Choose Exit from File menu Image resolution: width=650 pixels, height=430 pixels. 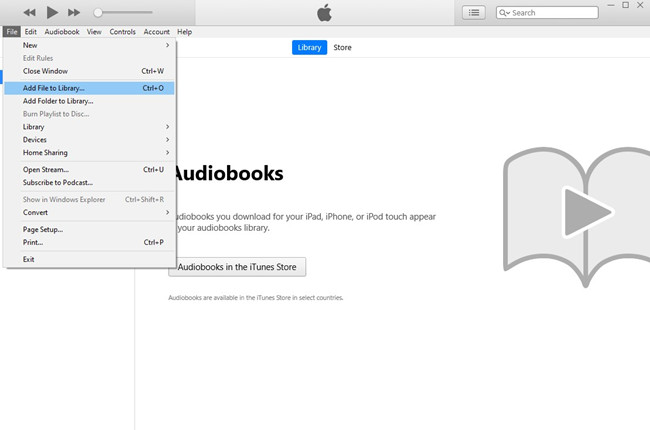point(89,259)
